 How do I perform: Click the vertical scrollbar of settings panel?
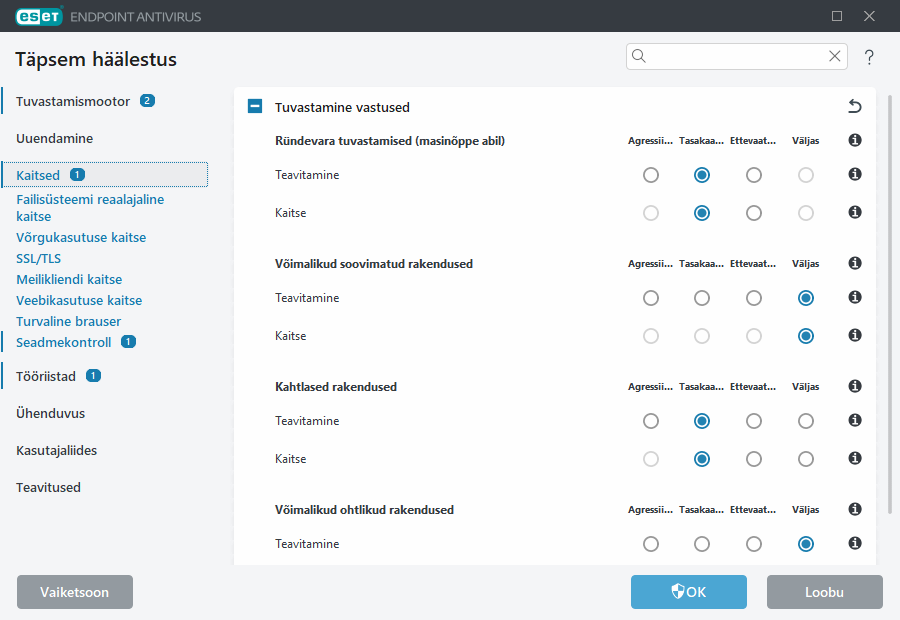tap(889, 300)
